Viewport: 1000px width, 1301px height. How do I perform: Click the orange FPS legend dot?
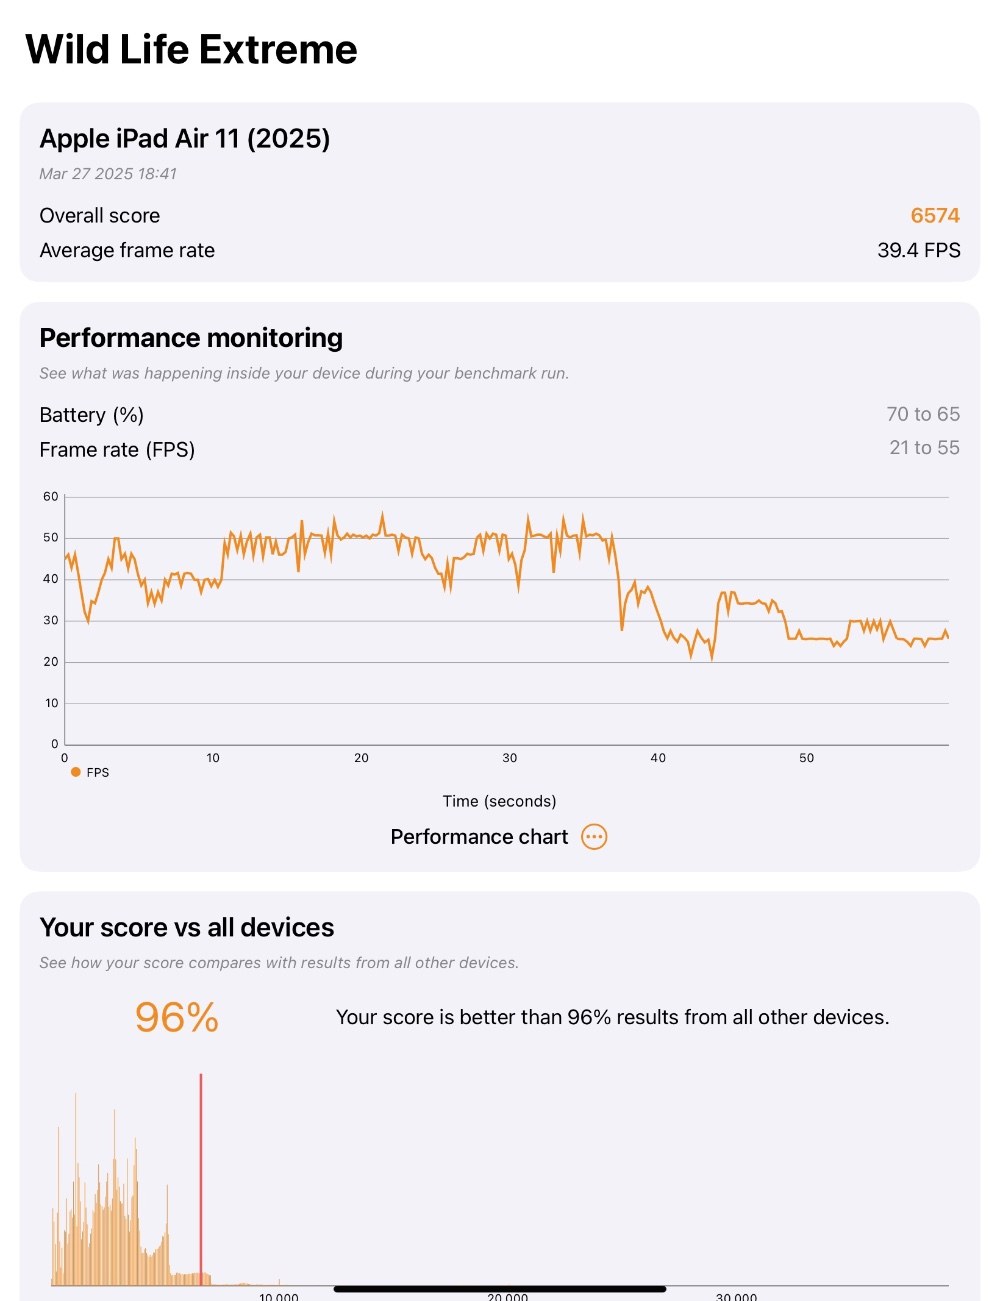pyautogui.click(x=76, y=772)
